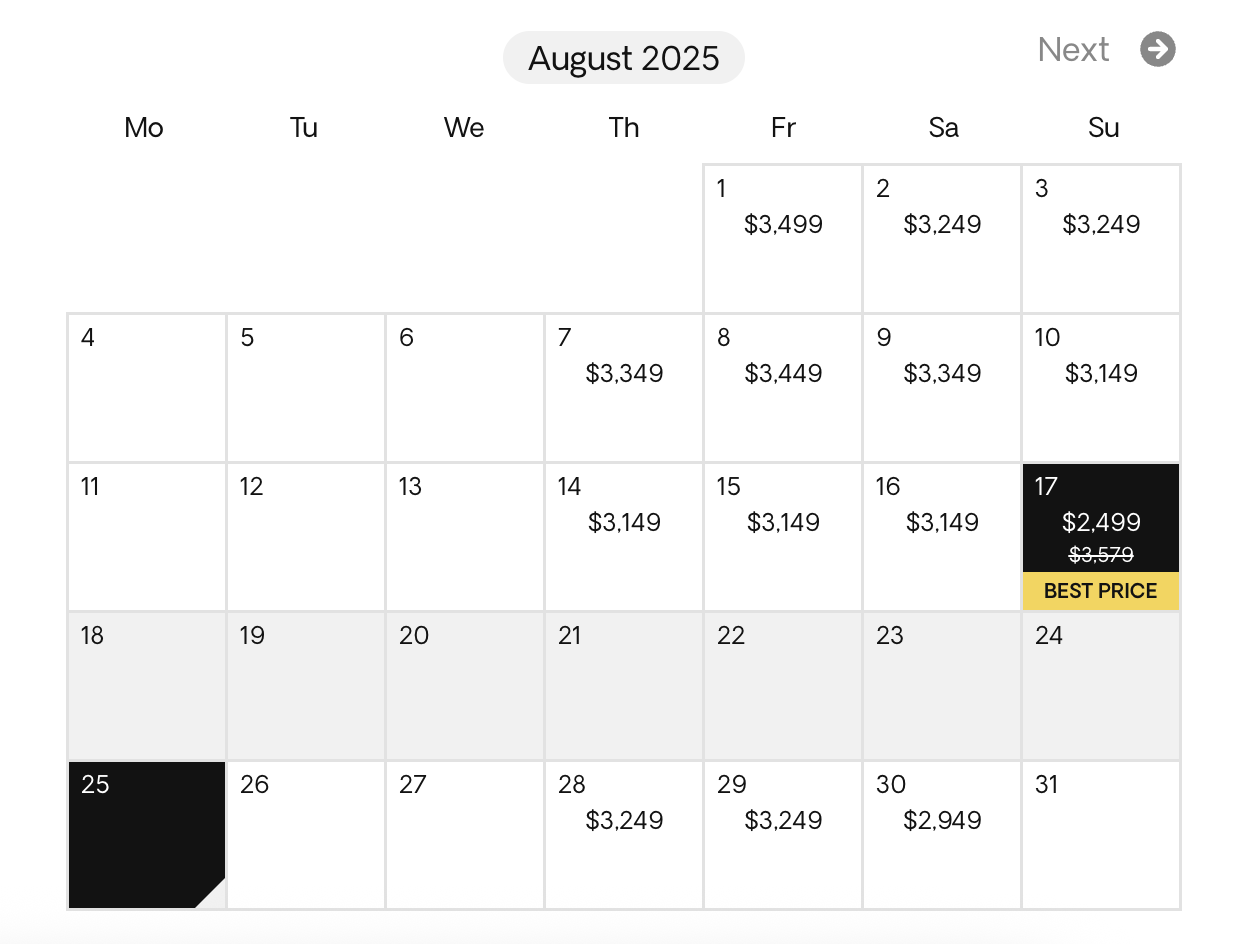The height and width of the screenshot is (944, 1258).
Task: Click the Next text link
Action: click(1073, 49)
